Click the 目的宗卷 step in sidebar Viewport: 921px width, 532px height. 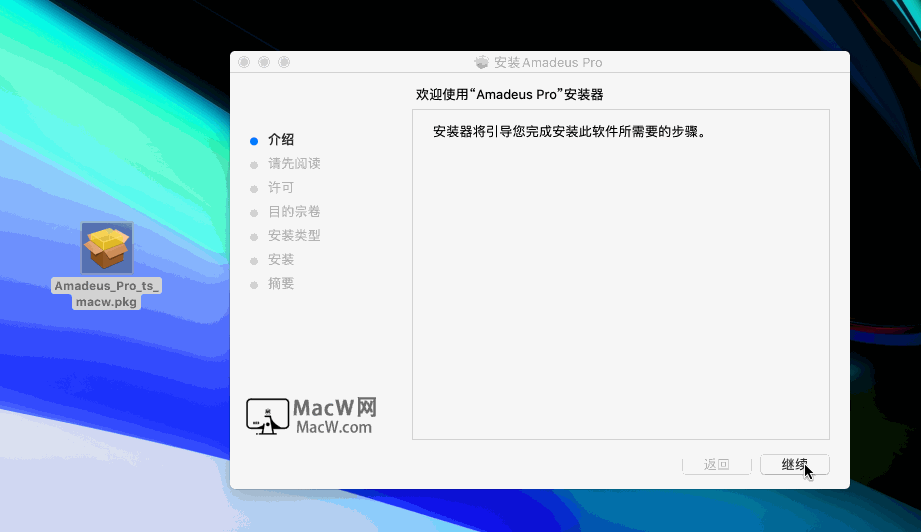[294, 212]
